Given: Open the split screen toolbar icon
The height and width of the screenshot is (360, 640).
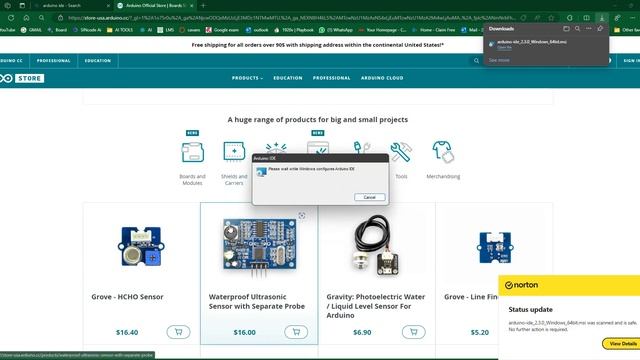Looking at the screenshot, I should (x=586, y=18).
